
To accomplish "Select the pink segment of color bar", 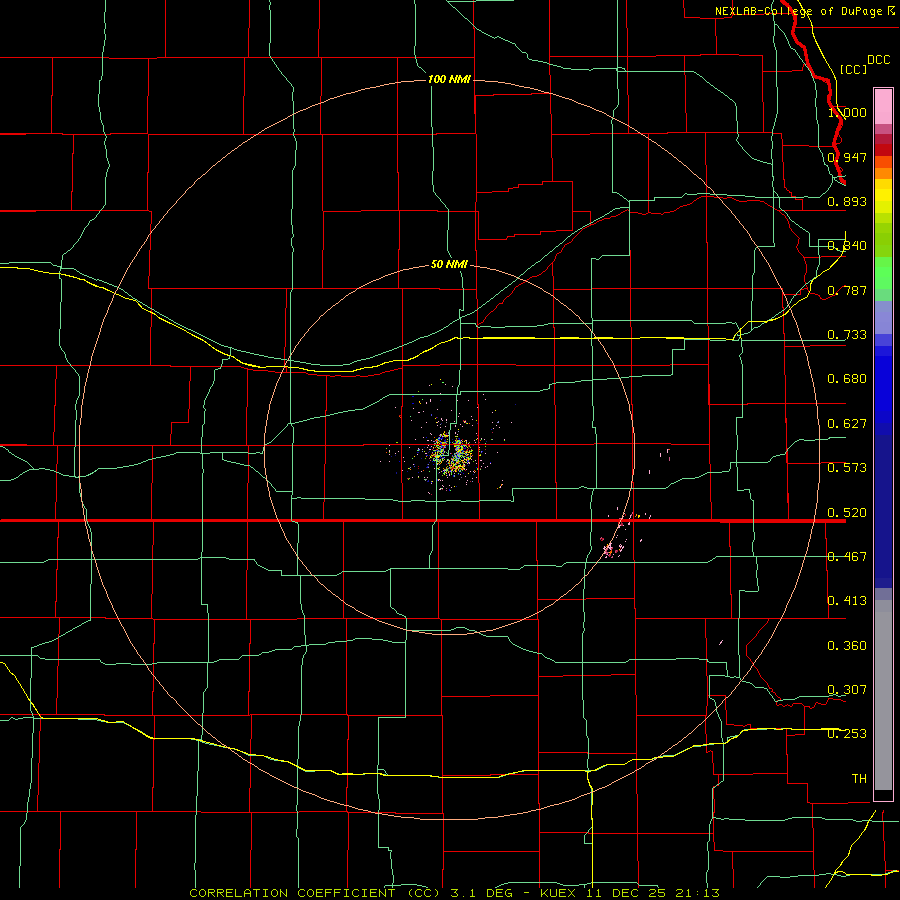I will 883,106.
